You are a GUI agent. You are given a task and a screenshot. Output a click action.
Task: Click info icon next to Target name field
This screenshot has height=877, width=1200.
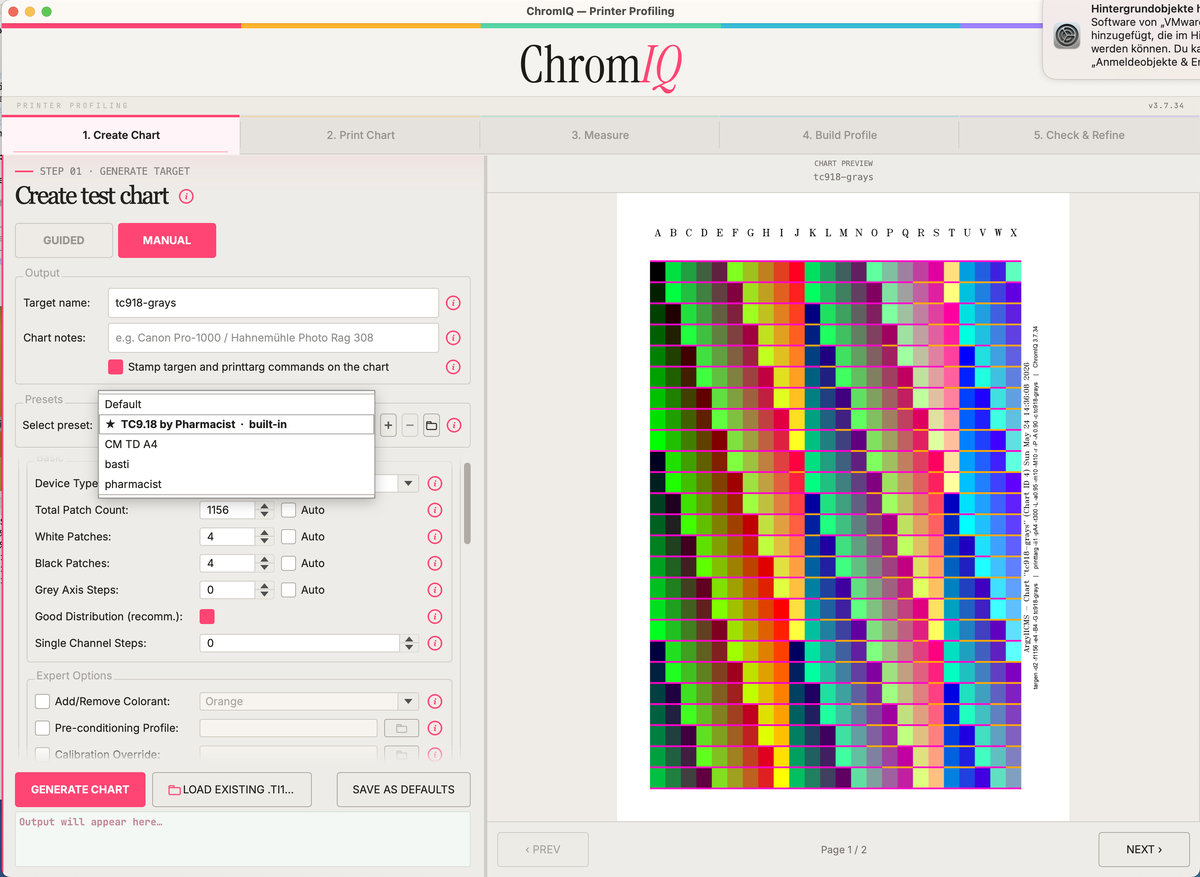tap(453, 303)
